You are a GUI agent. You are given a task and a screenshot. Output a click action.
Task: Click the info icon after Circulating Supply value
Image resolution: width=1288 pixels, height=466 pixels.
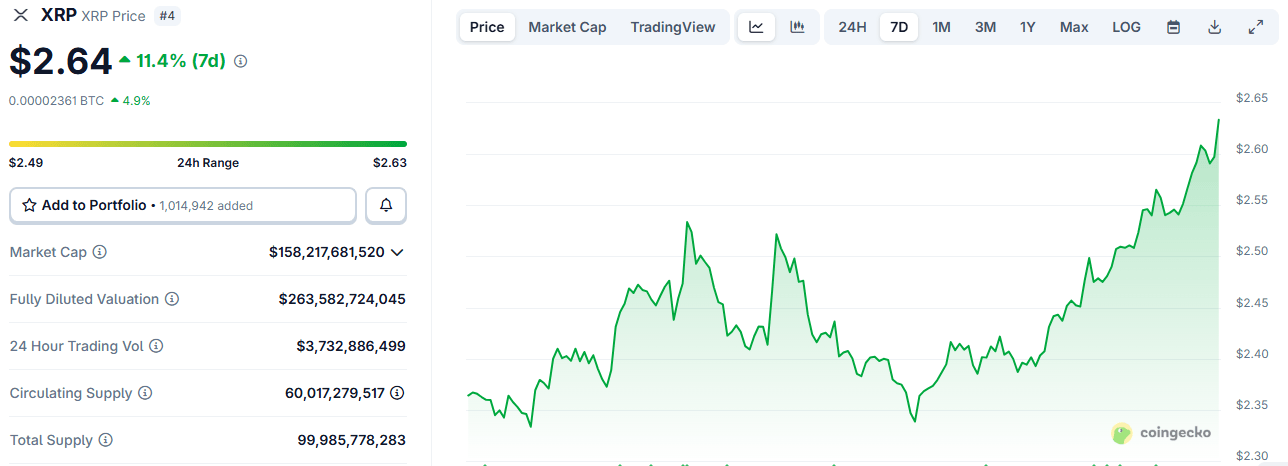pos(397,393)
